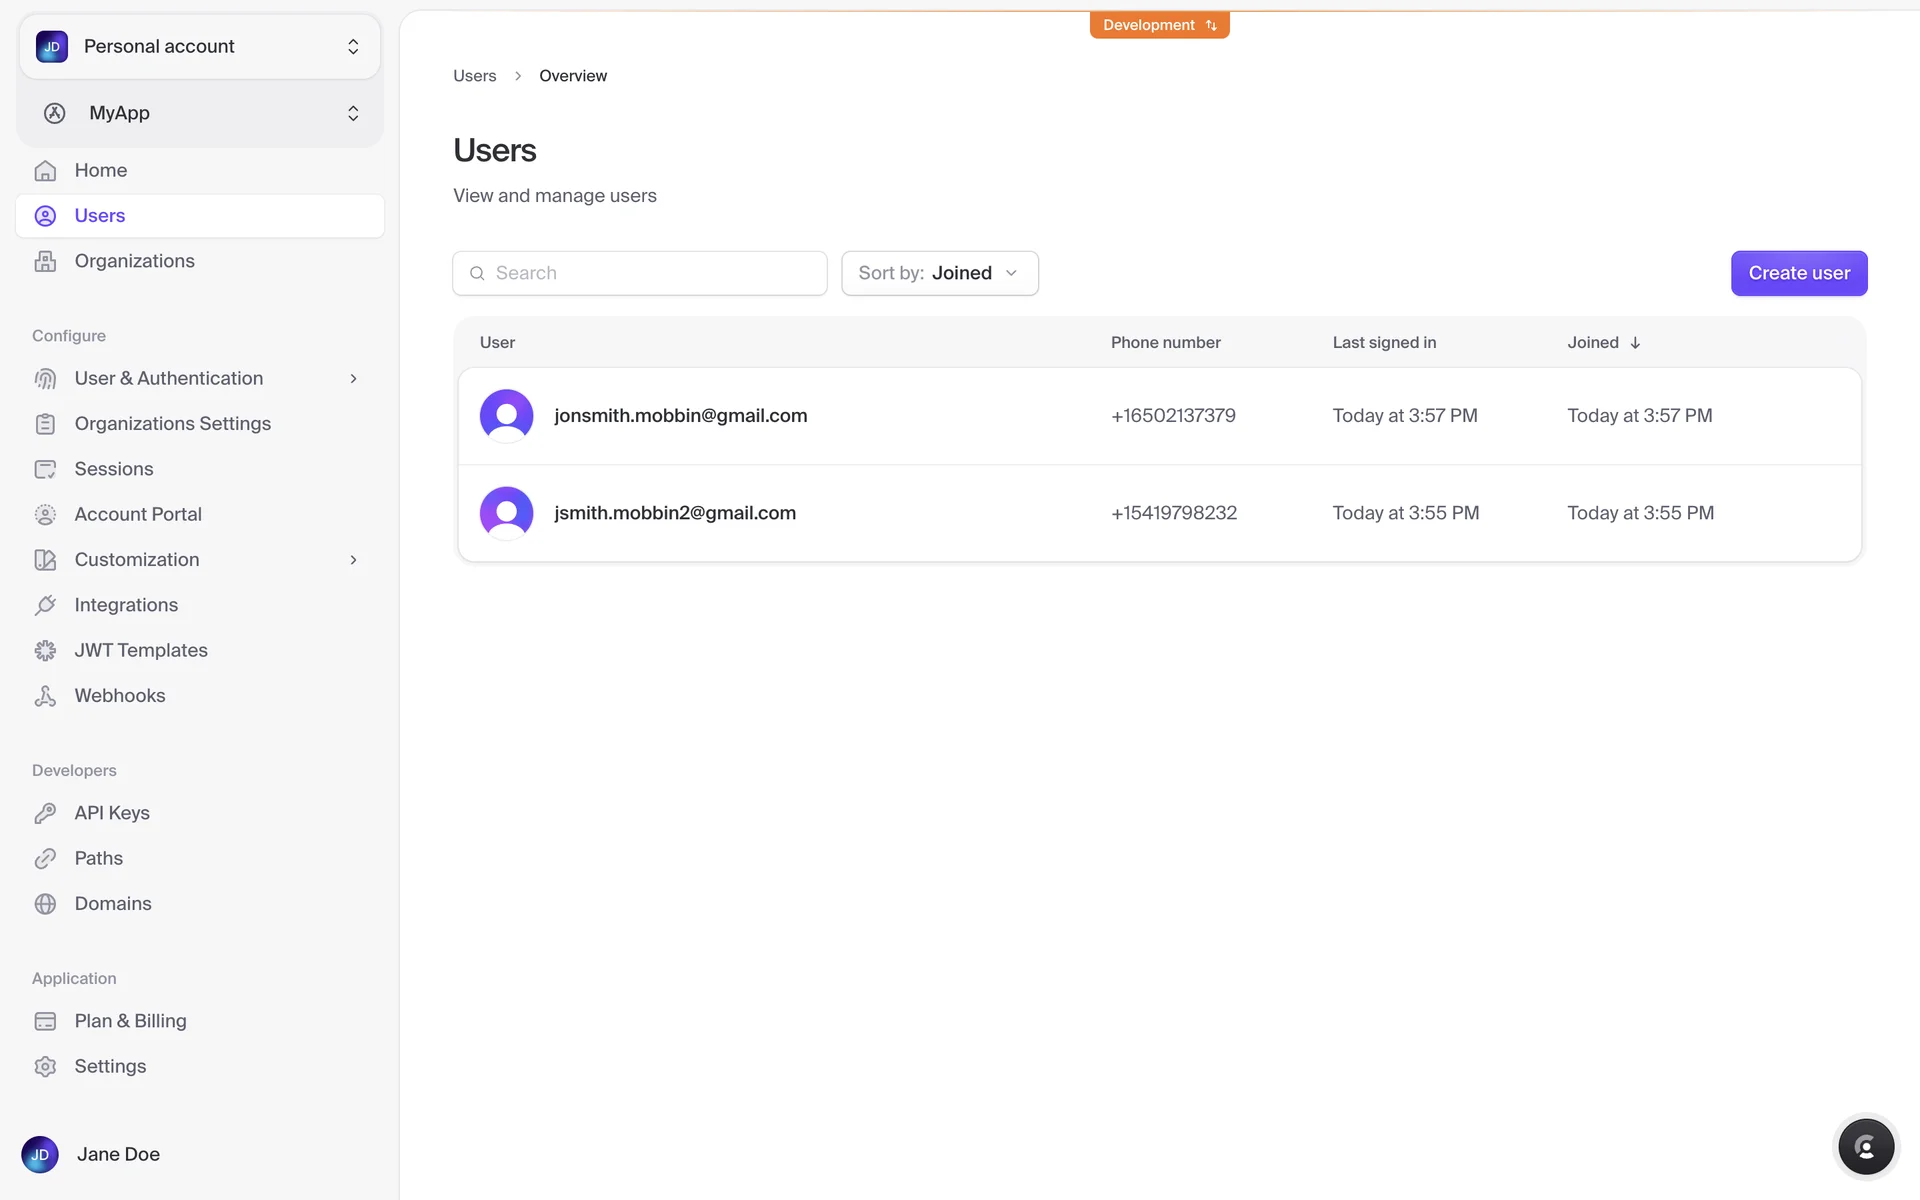This screenshot has width=1920, height=1200.
Task: Open the MyApp application switcher
Action: pos(199,113)
